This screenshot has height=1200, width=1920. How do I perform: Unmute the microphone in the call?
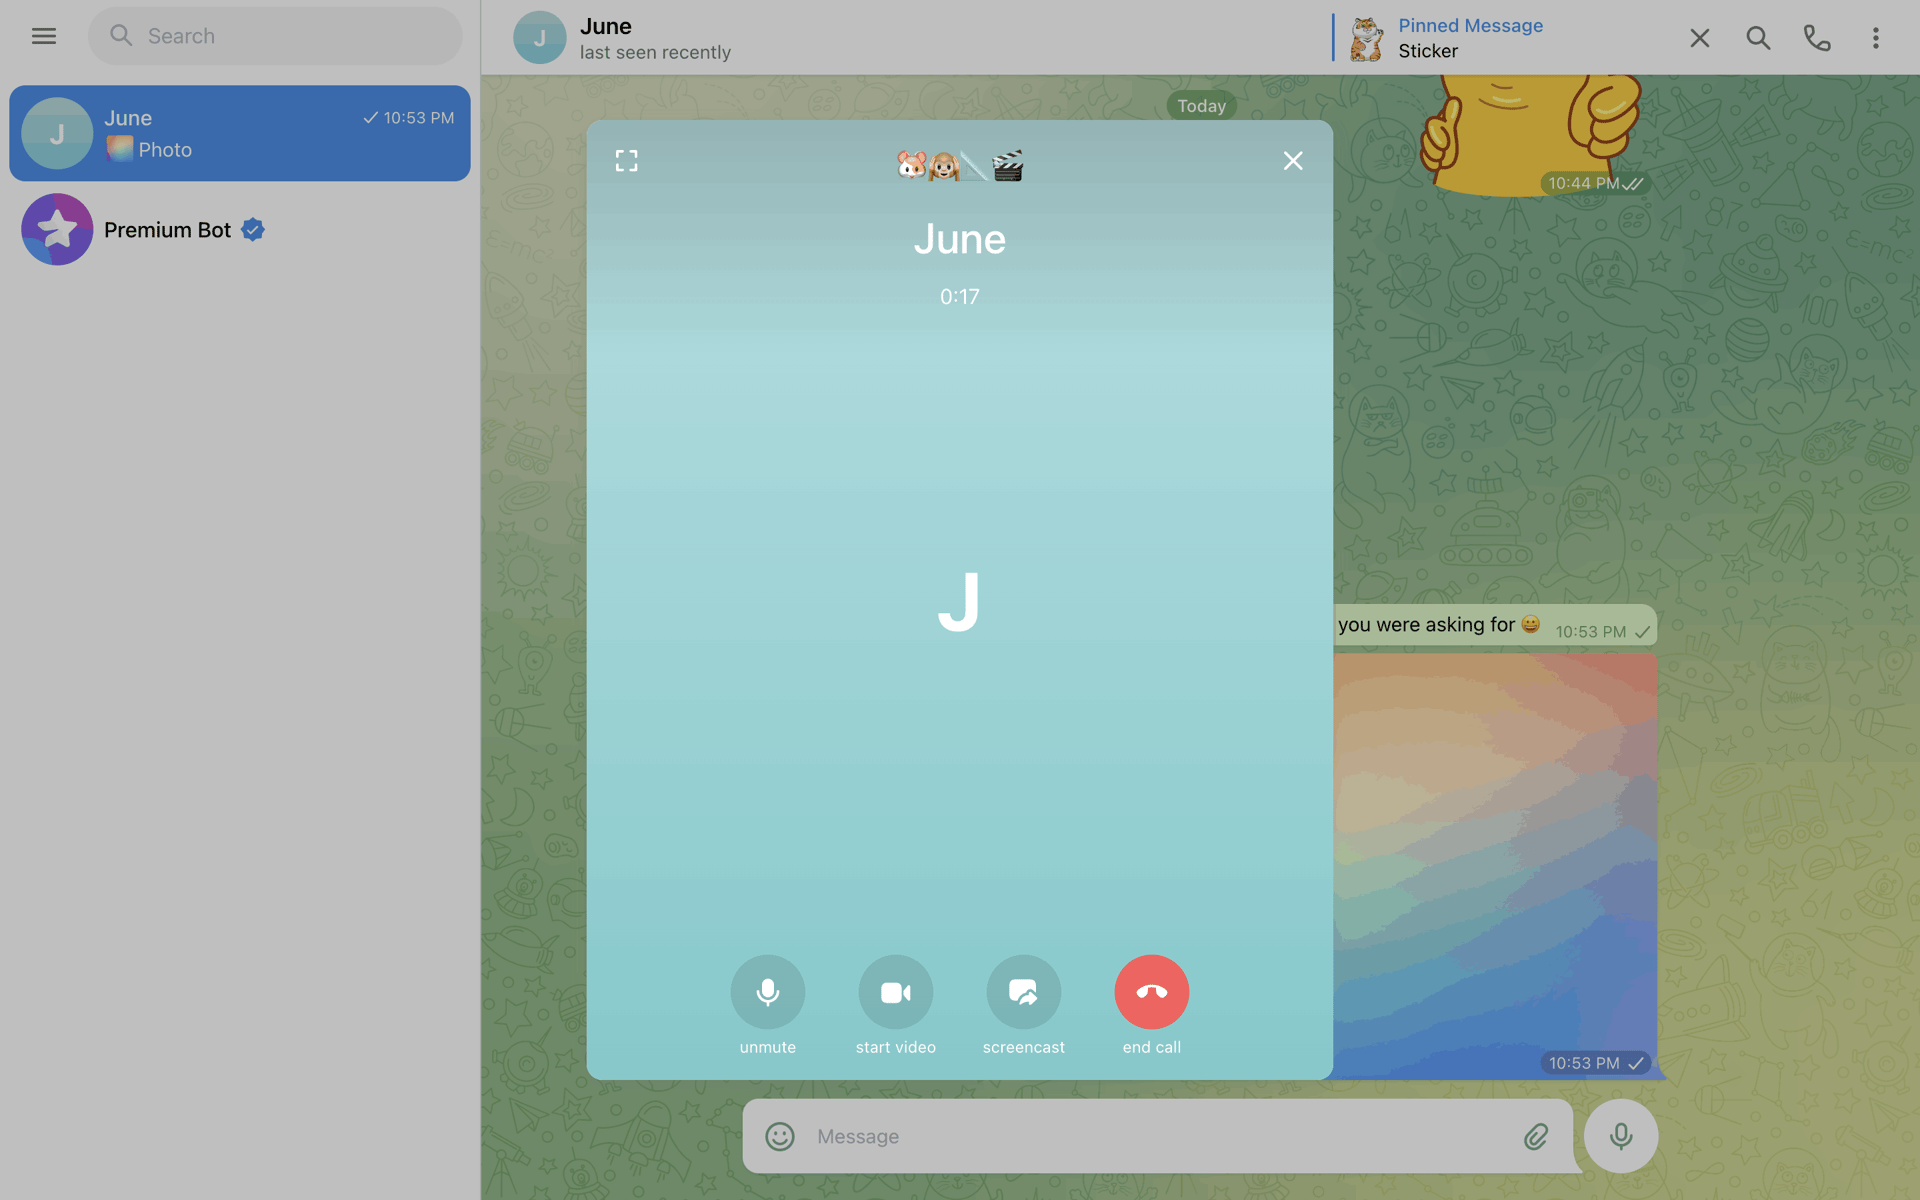[768, 992]
